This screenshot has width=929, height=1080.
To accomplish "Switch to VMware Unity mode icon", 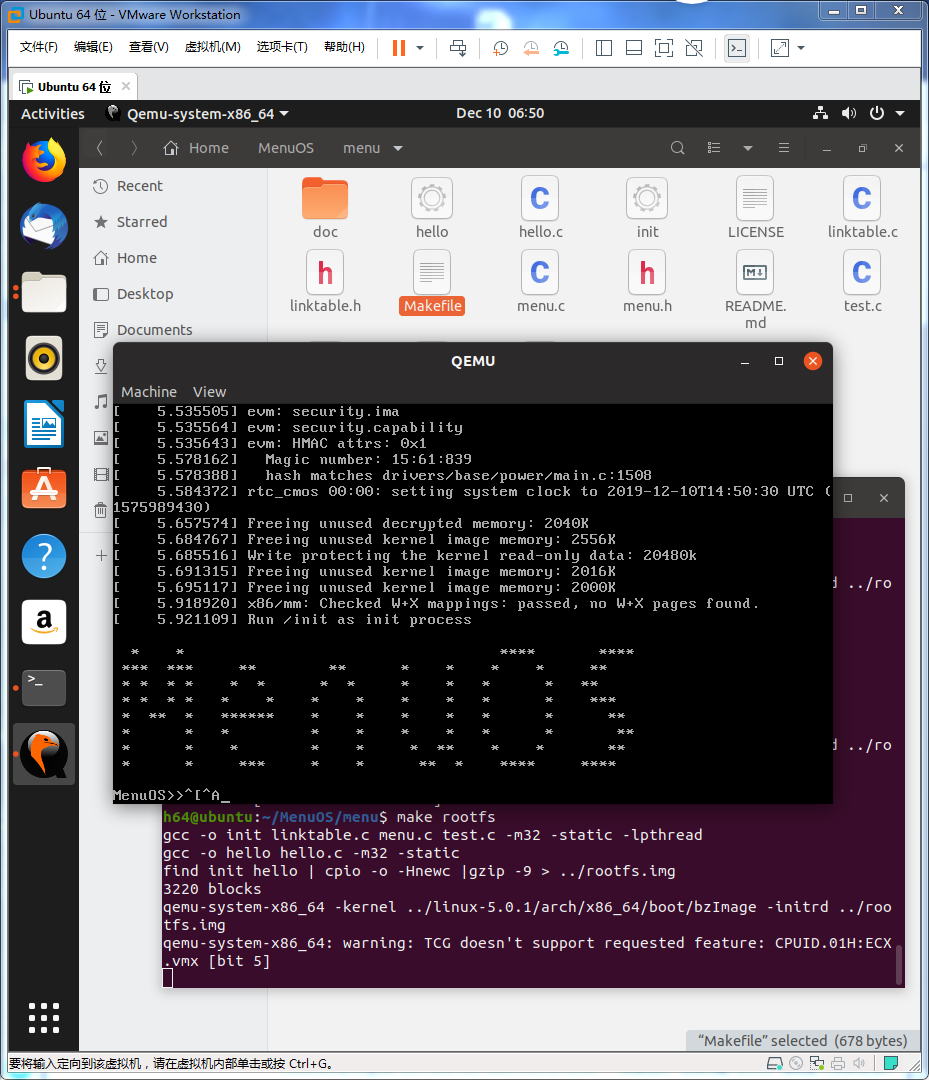I will [694, 48].
